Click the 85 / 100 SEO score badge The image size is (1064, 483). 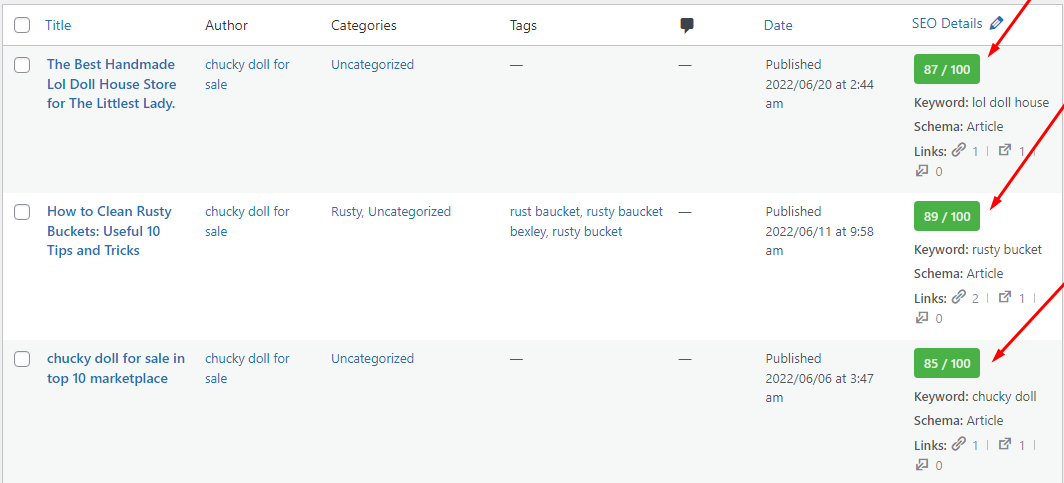947,364
